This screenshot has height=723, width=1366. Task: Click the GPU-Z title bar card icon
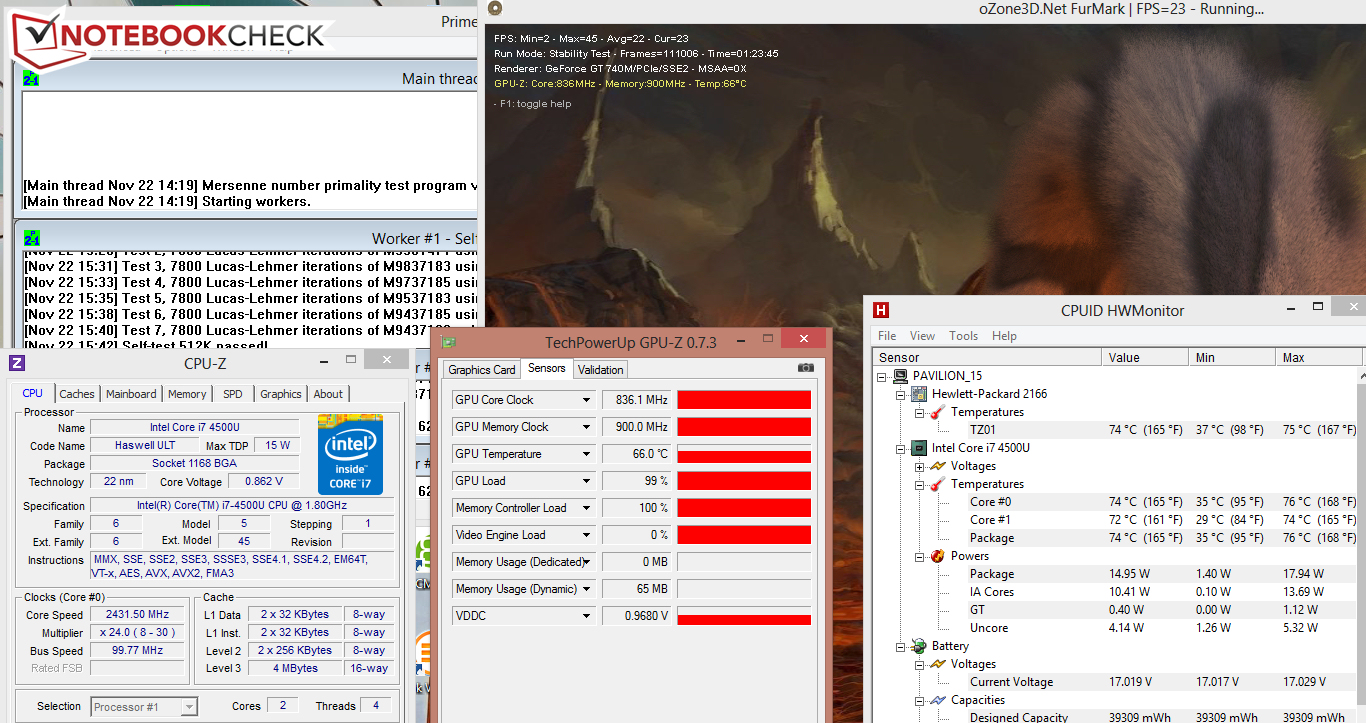448,342
